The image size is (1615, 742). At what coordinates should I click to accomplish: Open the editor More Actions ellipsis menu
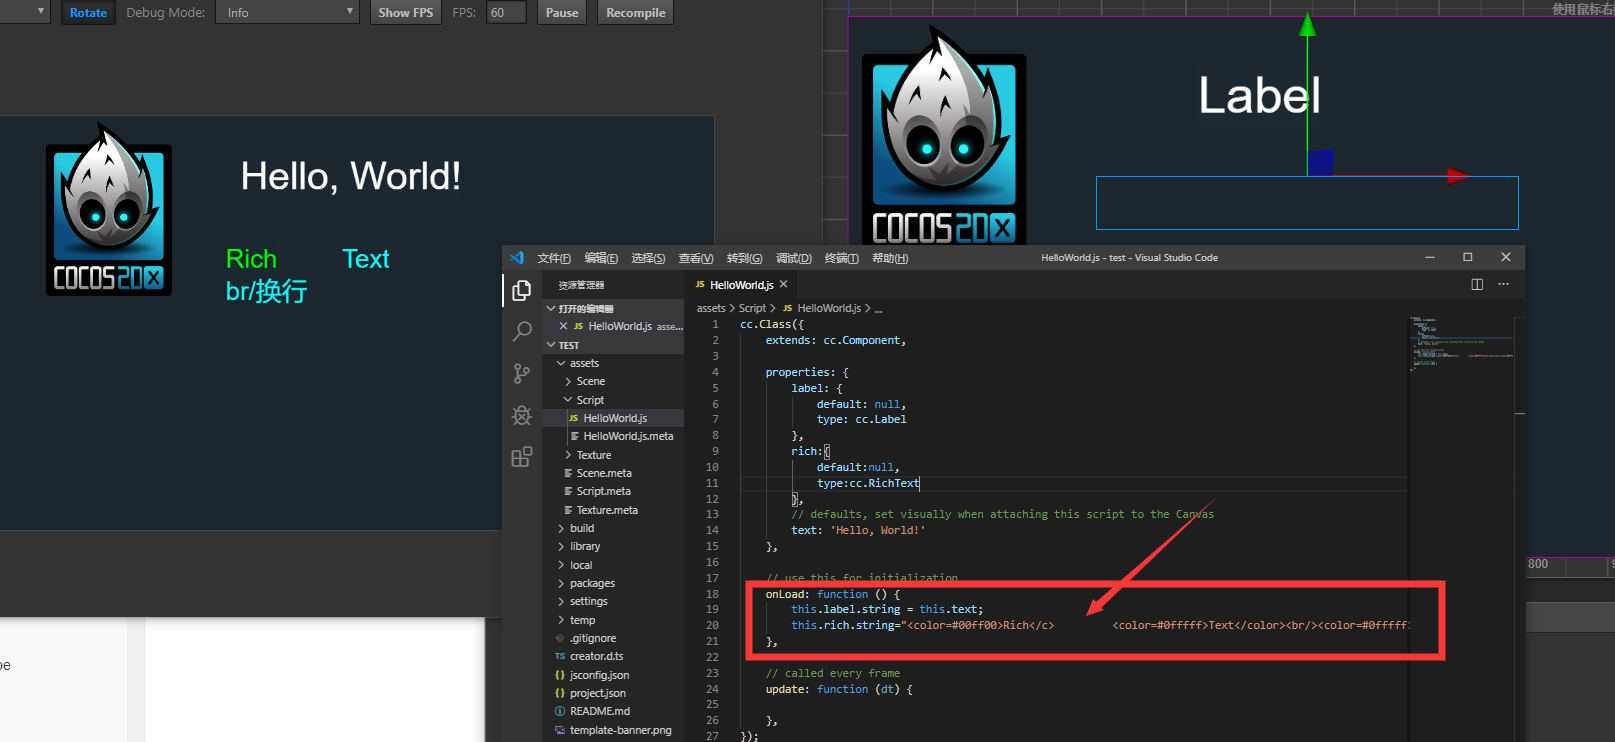click(x=1503, y=285)
